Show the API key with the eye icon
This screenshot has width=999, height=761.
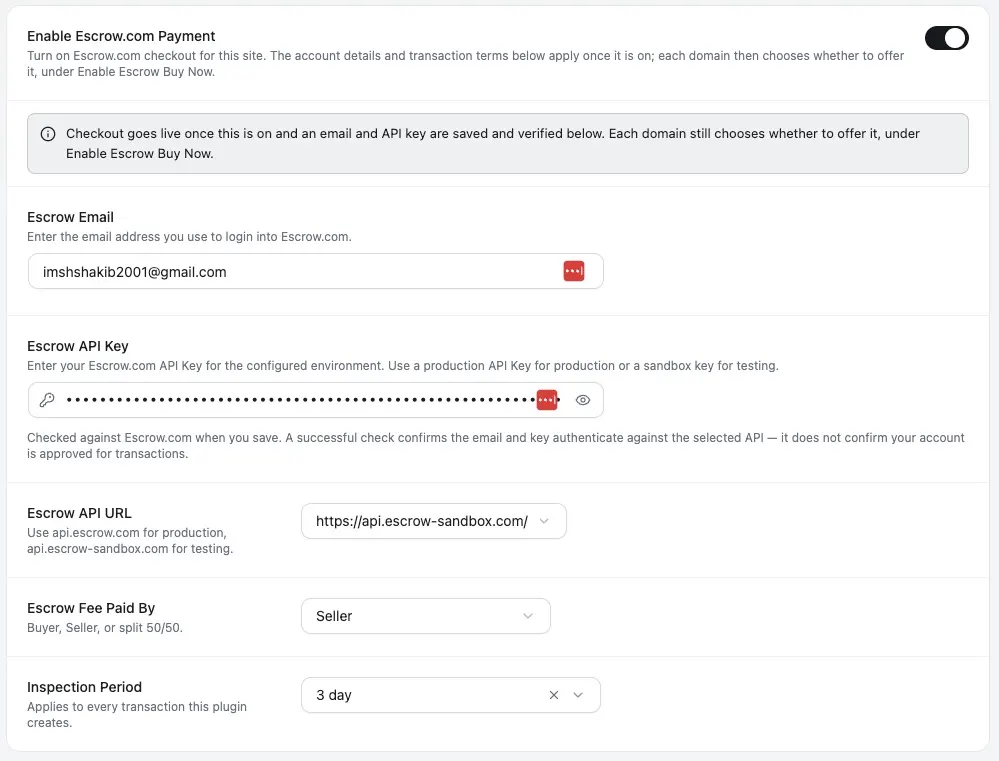tap(583, 400)
